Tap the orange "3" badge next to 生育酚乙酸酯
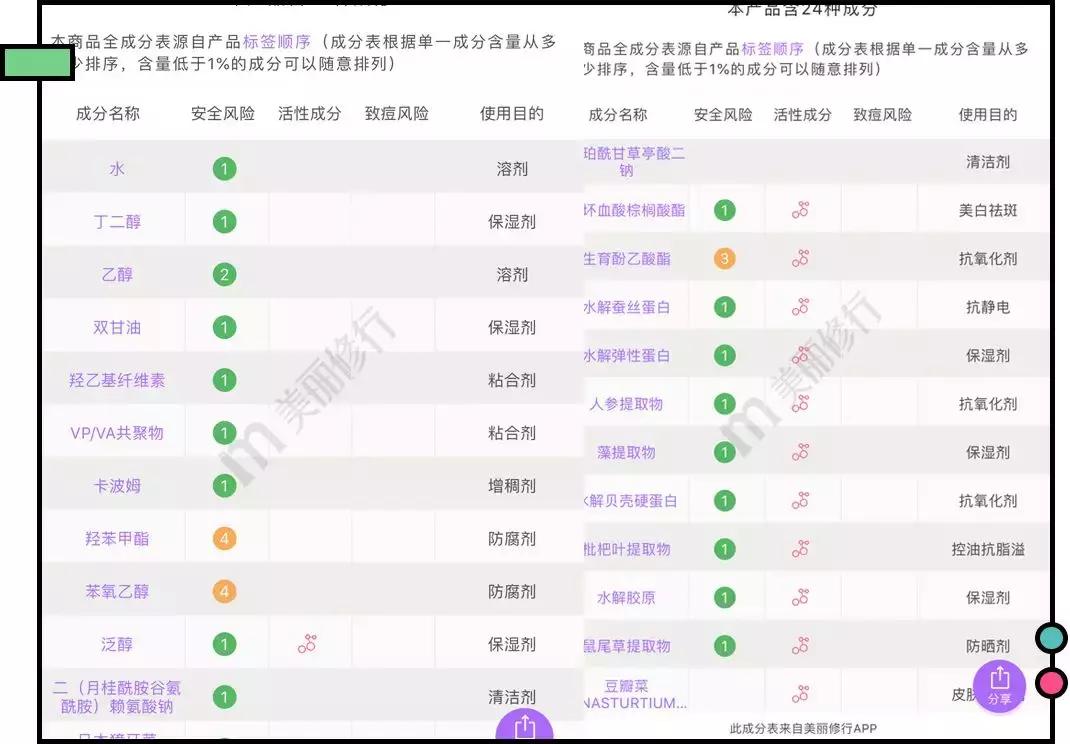This screenshot has width=1070, height=744. (x=726, y=259)
